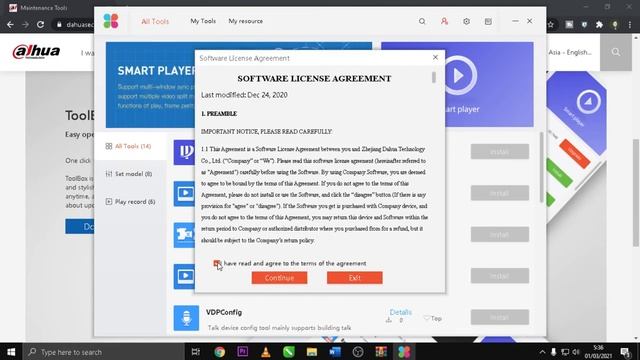Open Chrome three-dot menu
This screenshot has height=360, width=640.
pyautogui.click(x=630, y=24)
